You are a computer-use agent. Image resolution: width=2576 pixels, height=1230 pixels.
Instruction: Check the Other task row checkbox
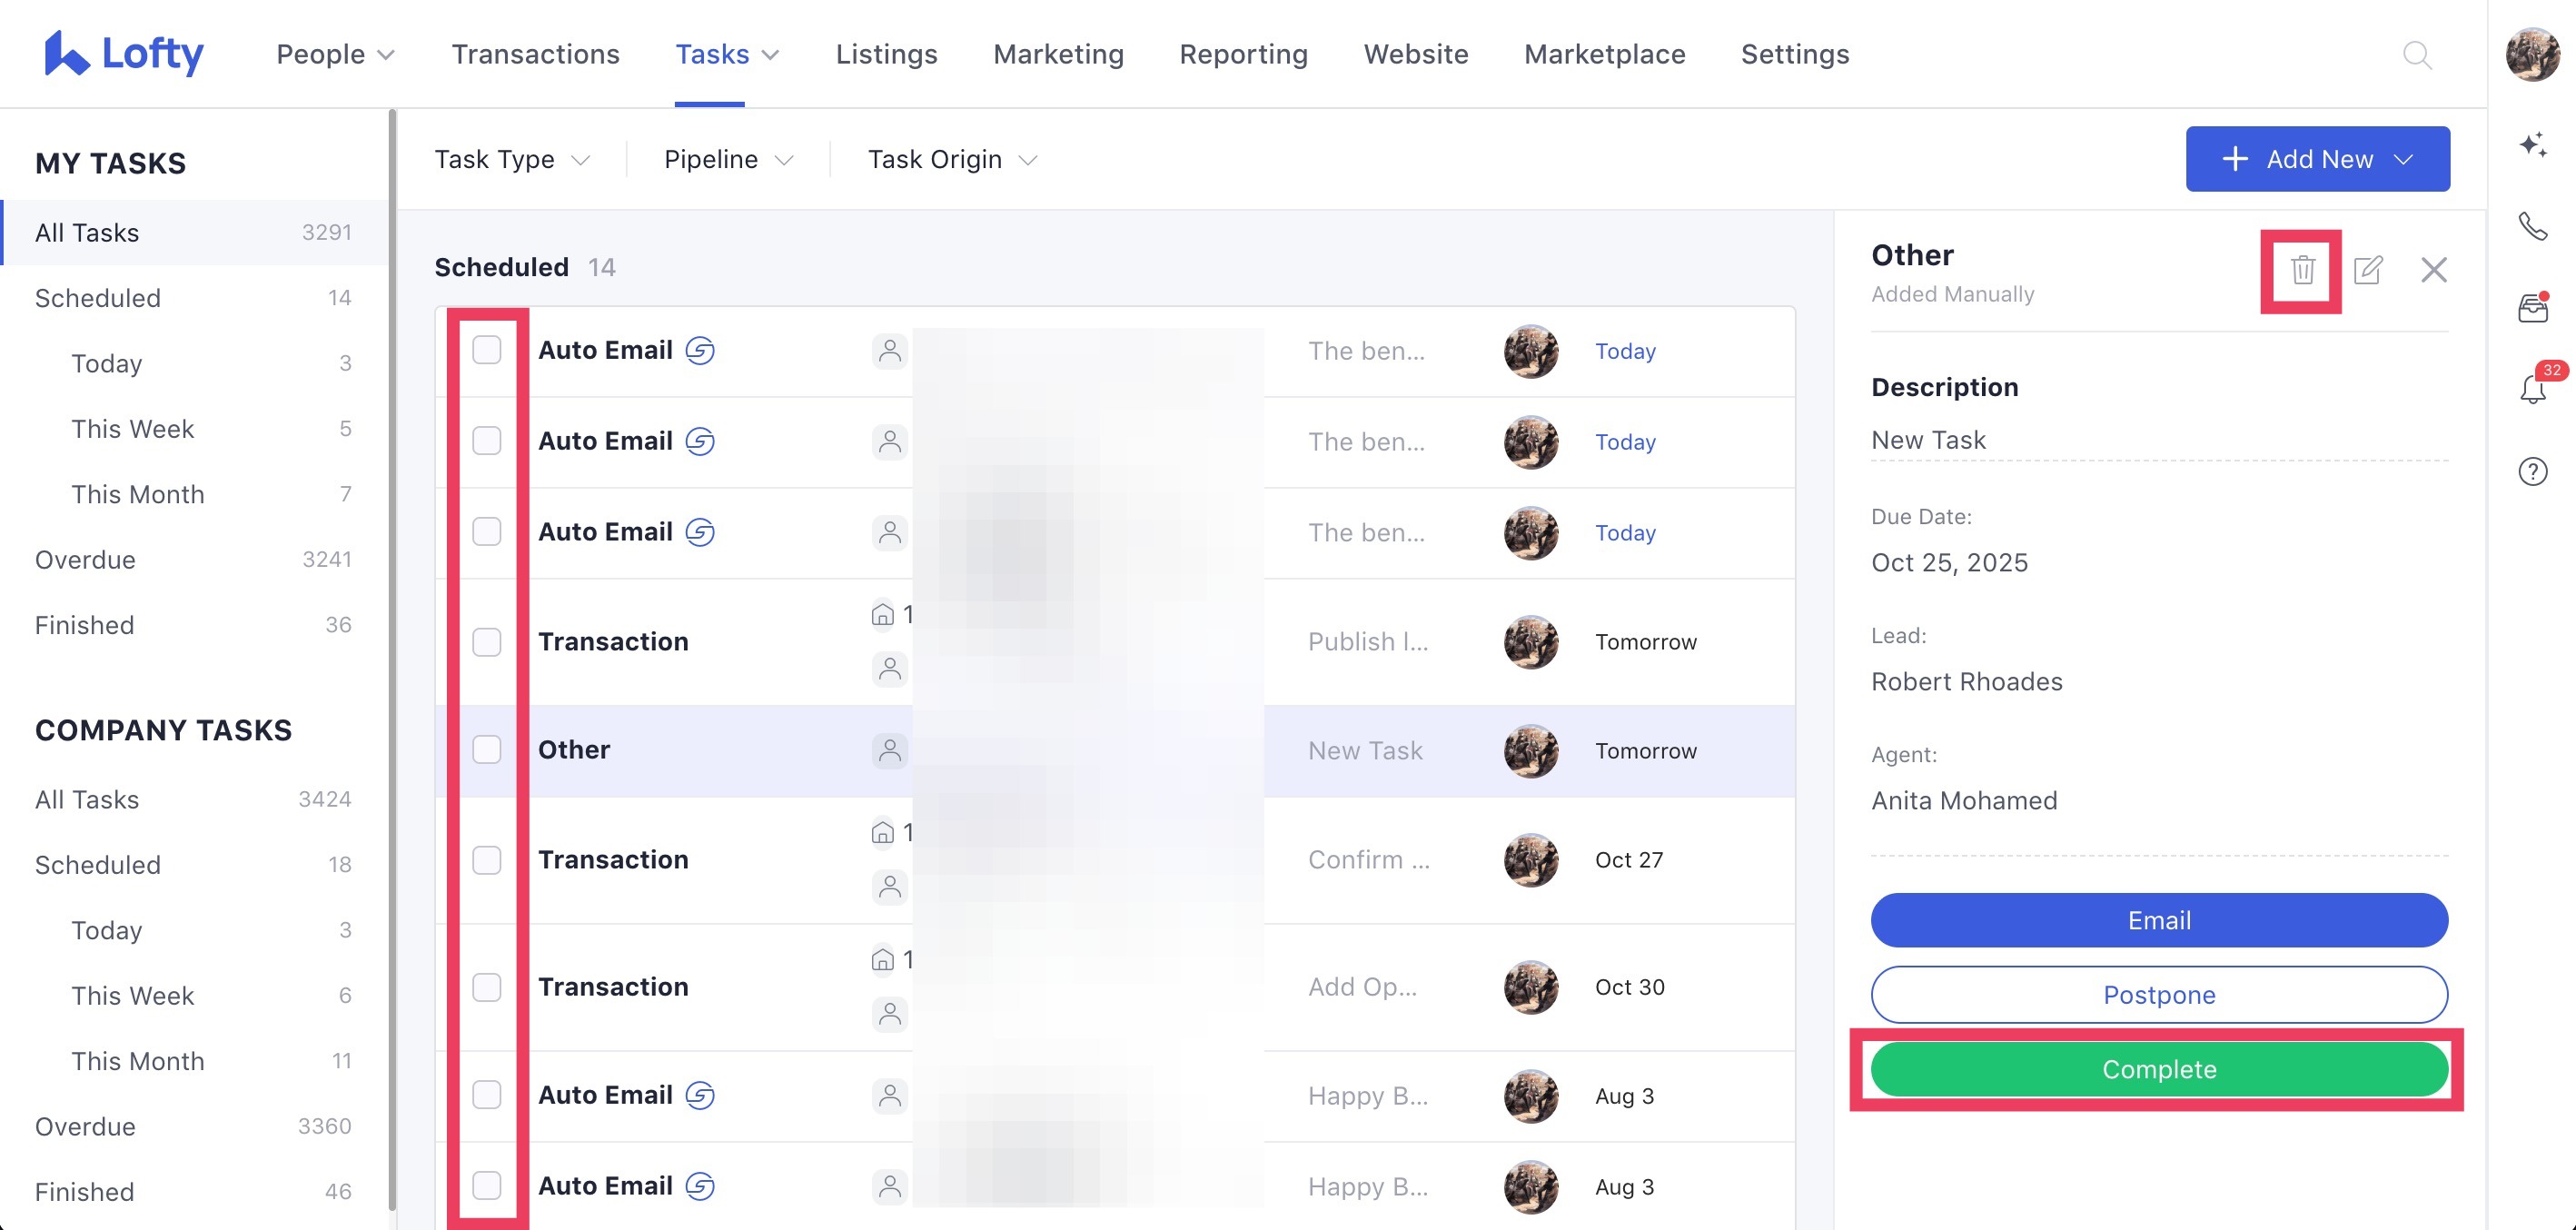487,750
